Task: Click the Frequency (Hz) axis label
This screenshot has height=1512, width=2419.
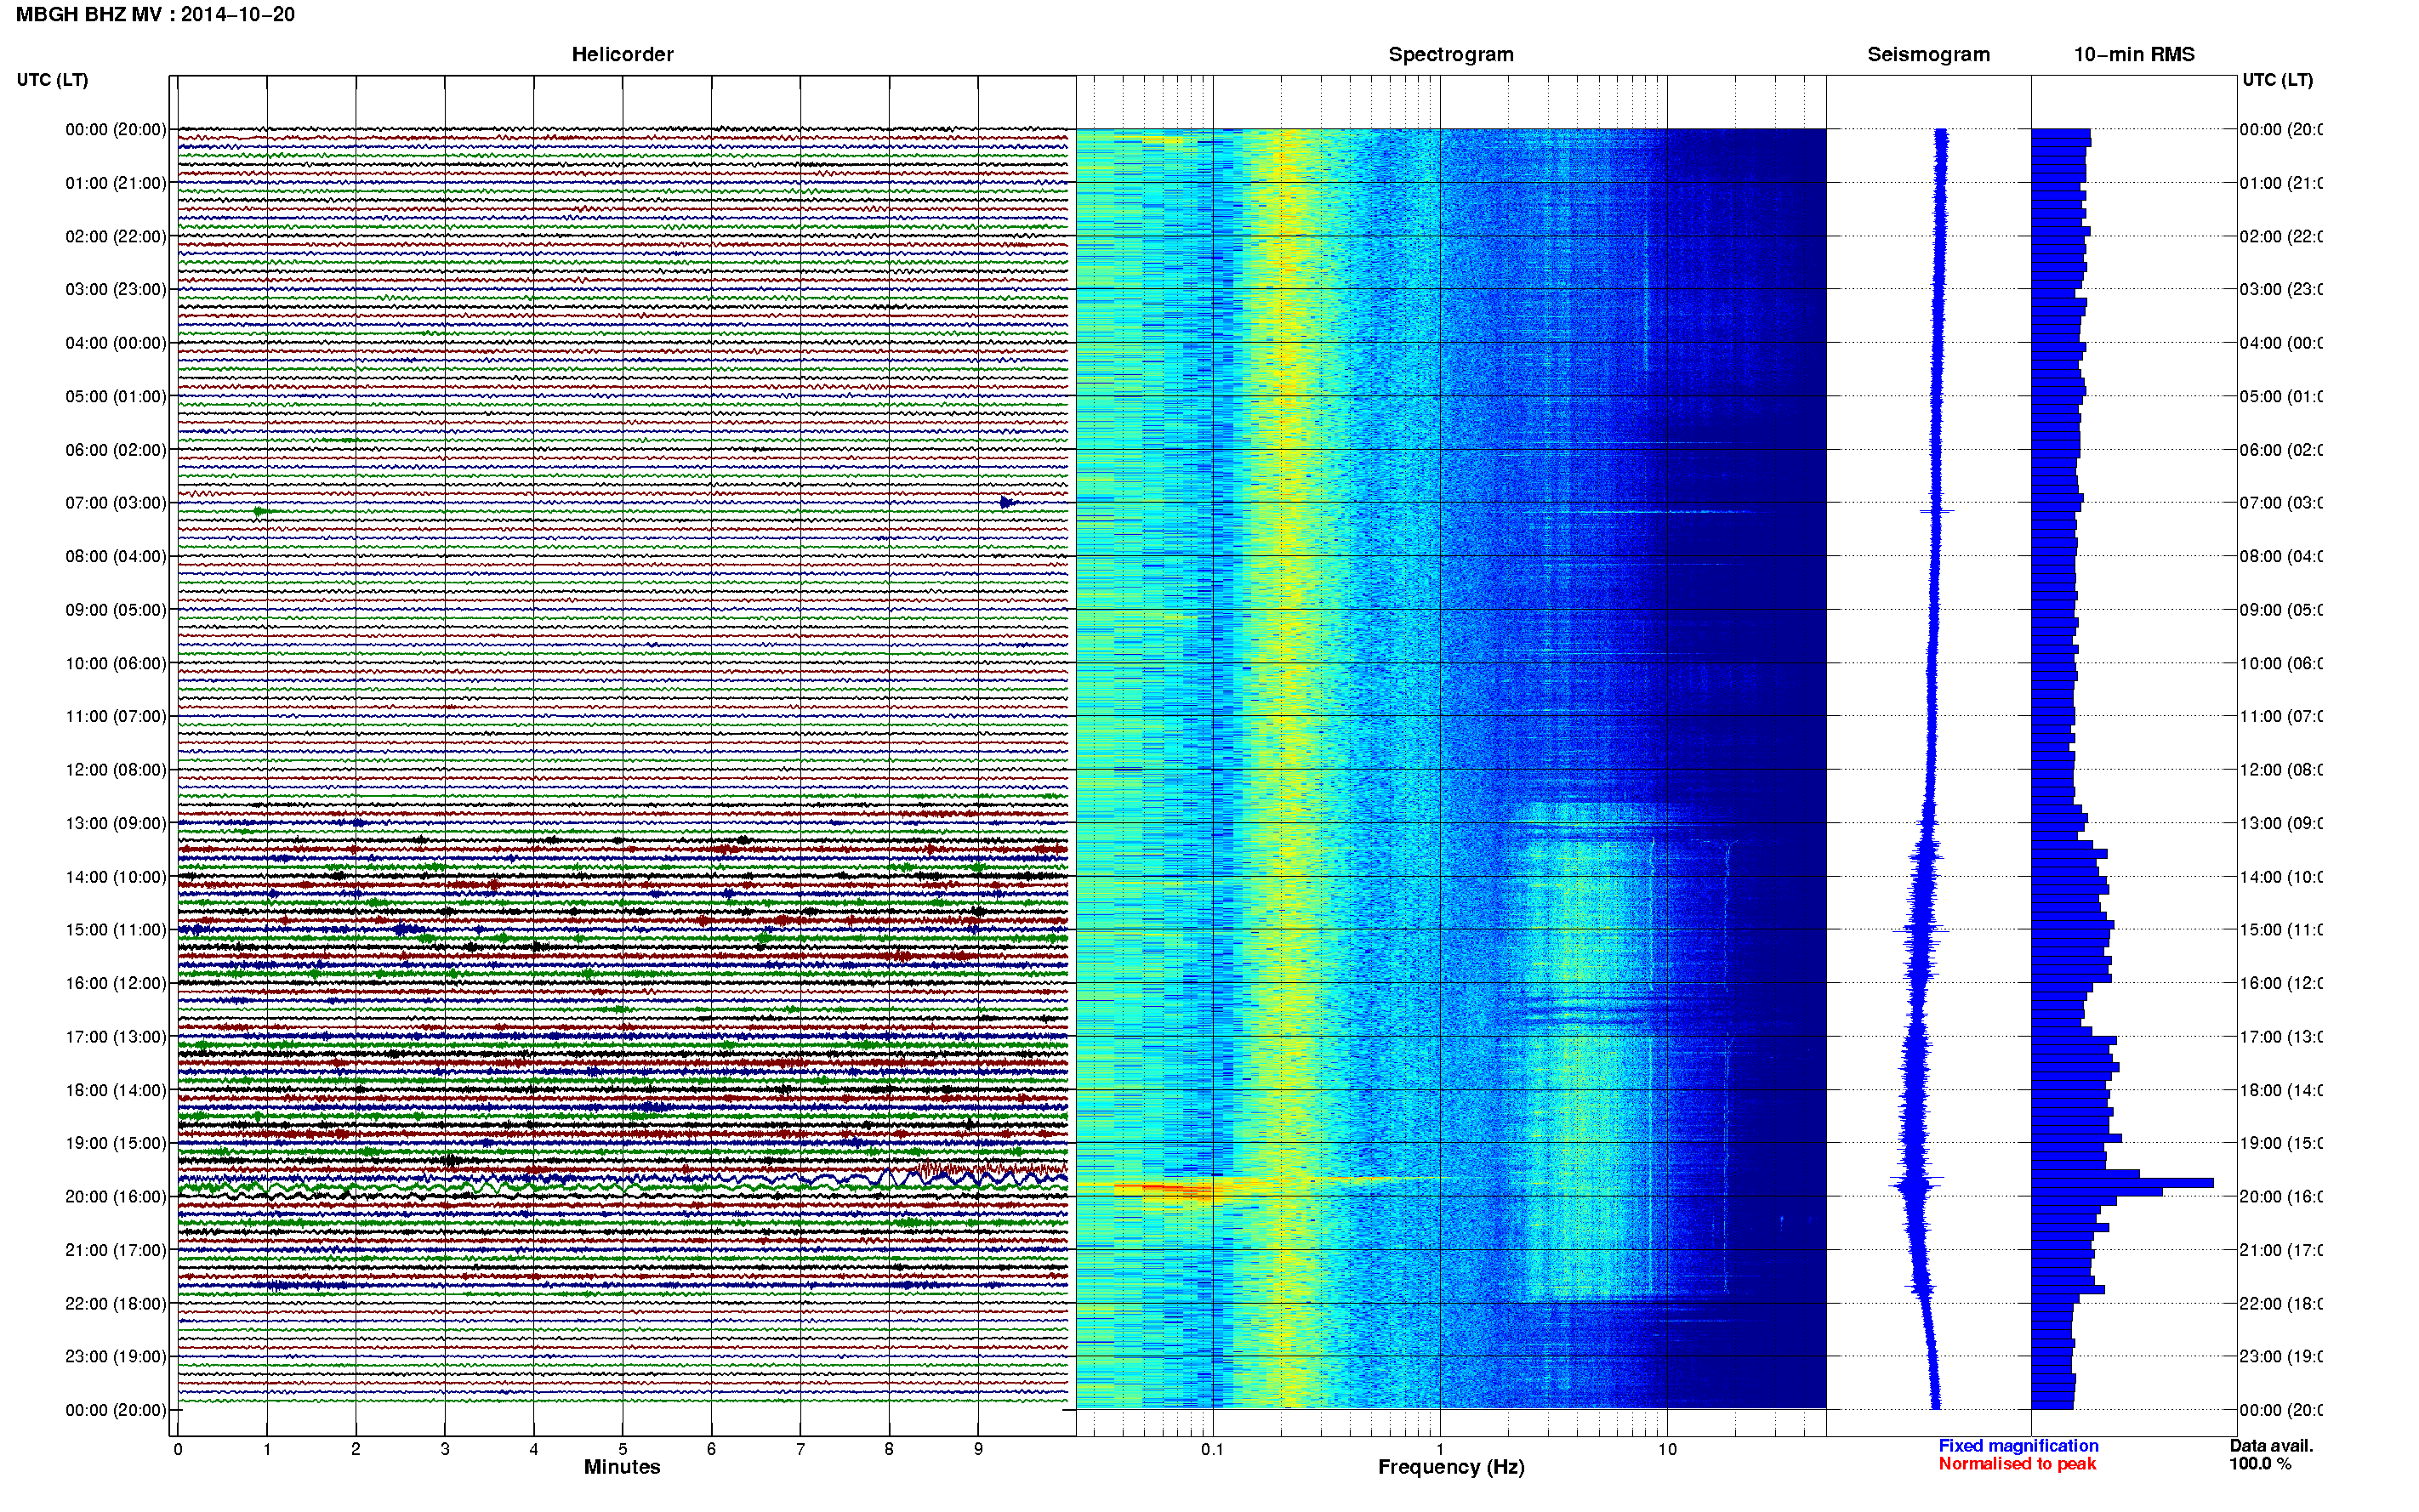Action: [x=1451, y=1467]
